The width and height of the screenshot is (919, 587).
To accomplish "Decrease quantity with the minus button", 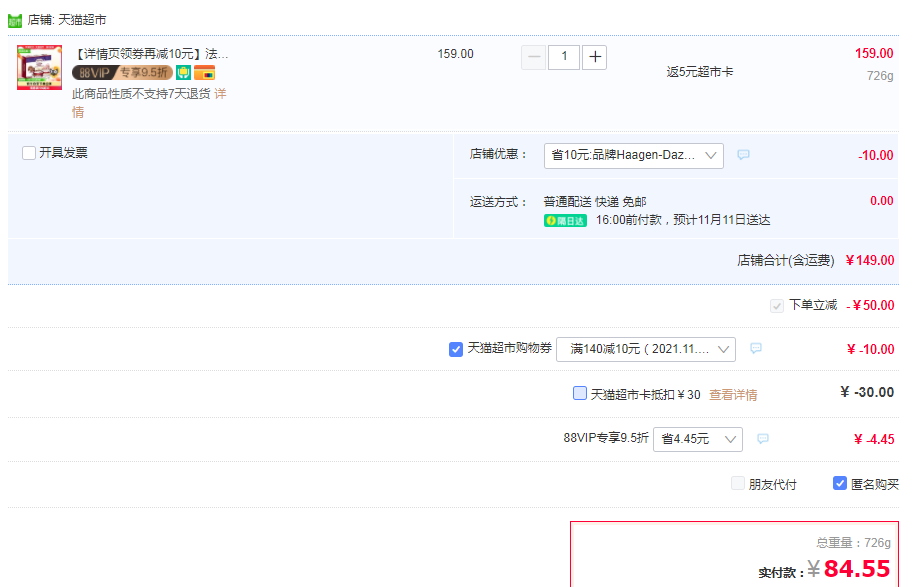I will tap(533, 57).
